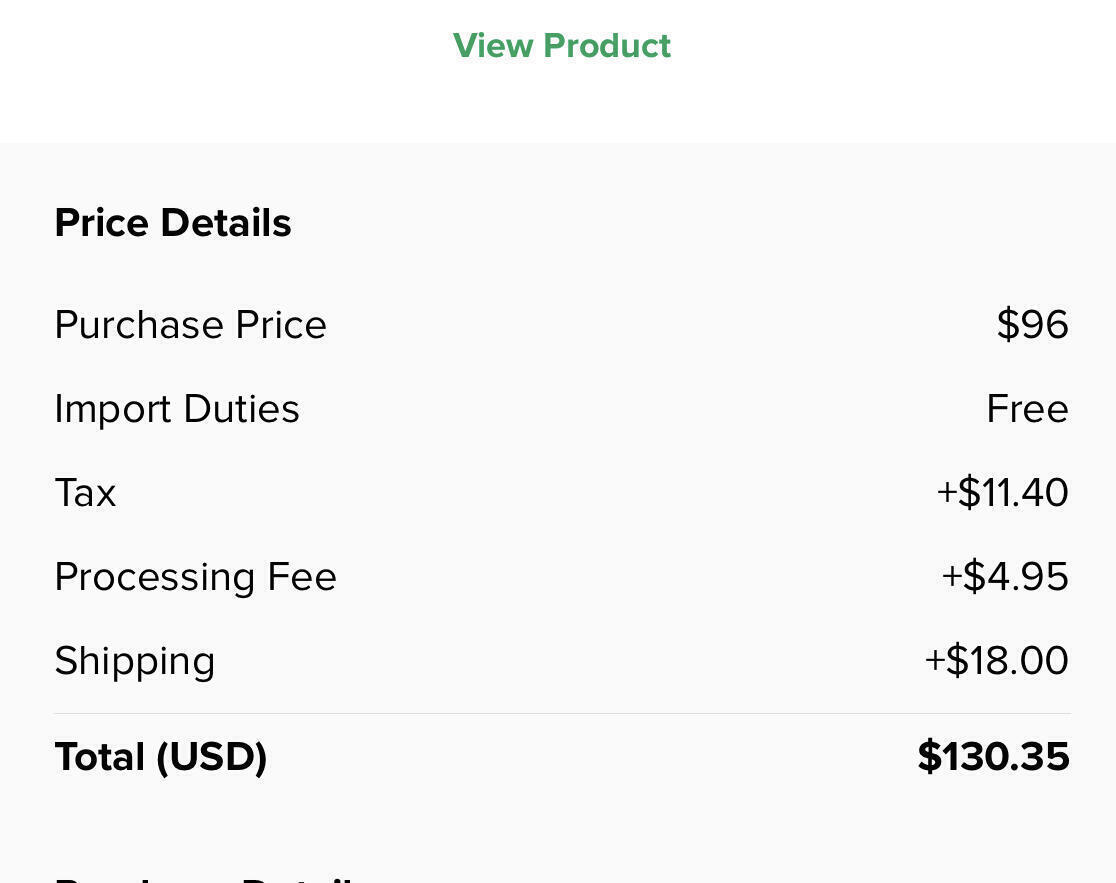
Task: Click the $130.35 total amount
Action: [x=993, y=757]
